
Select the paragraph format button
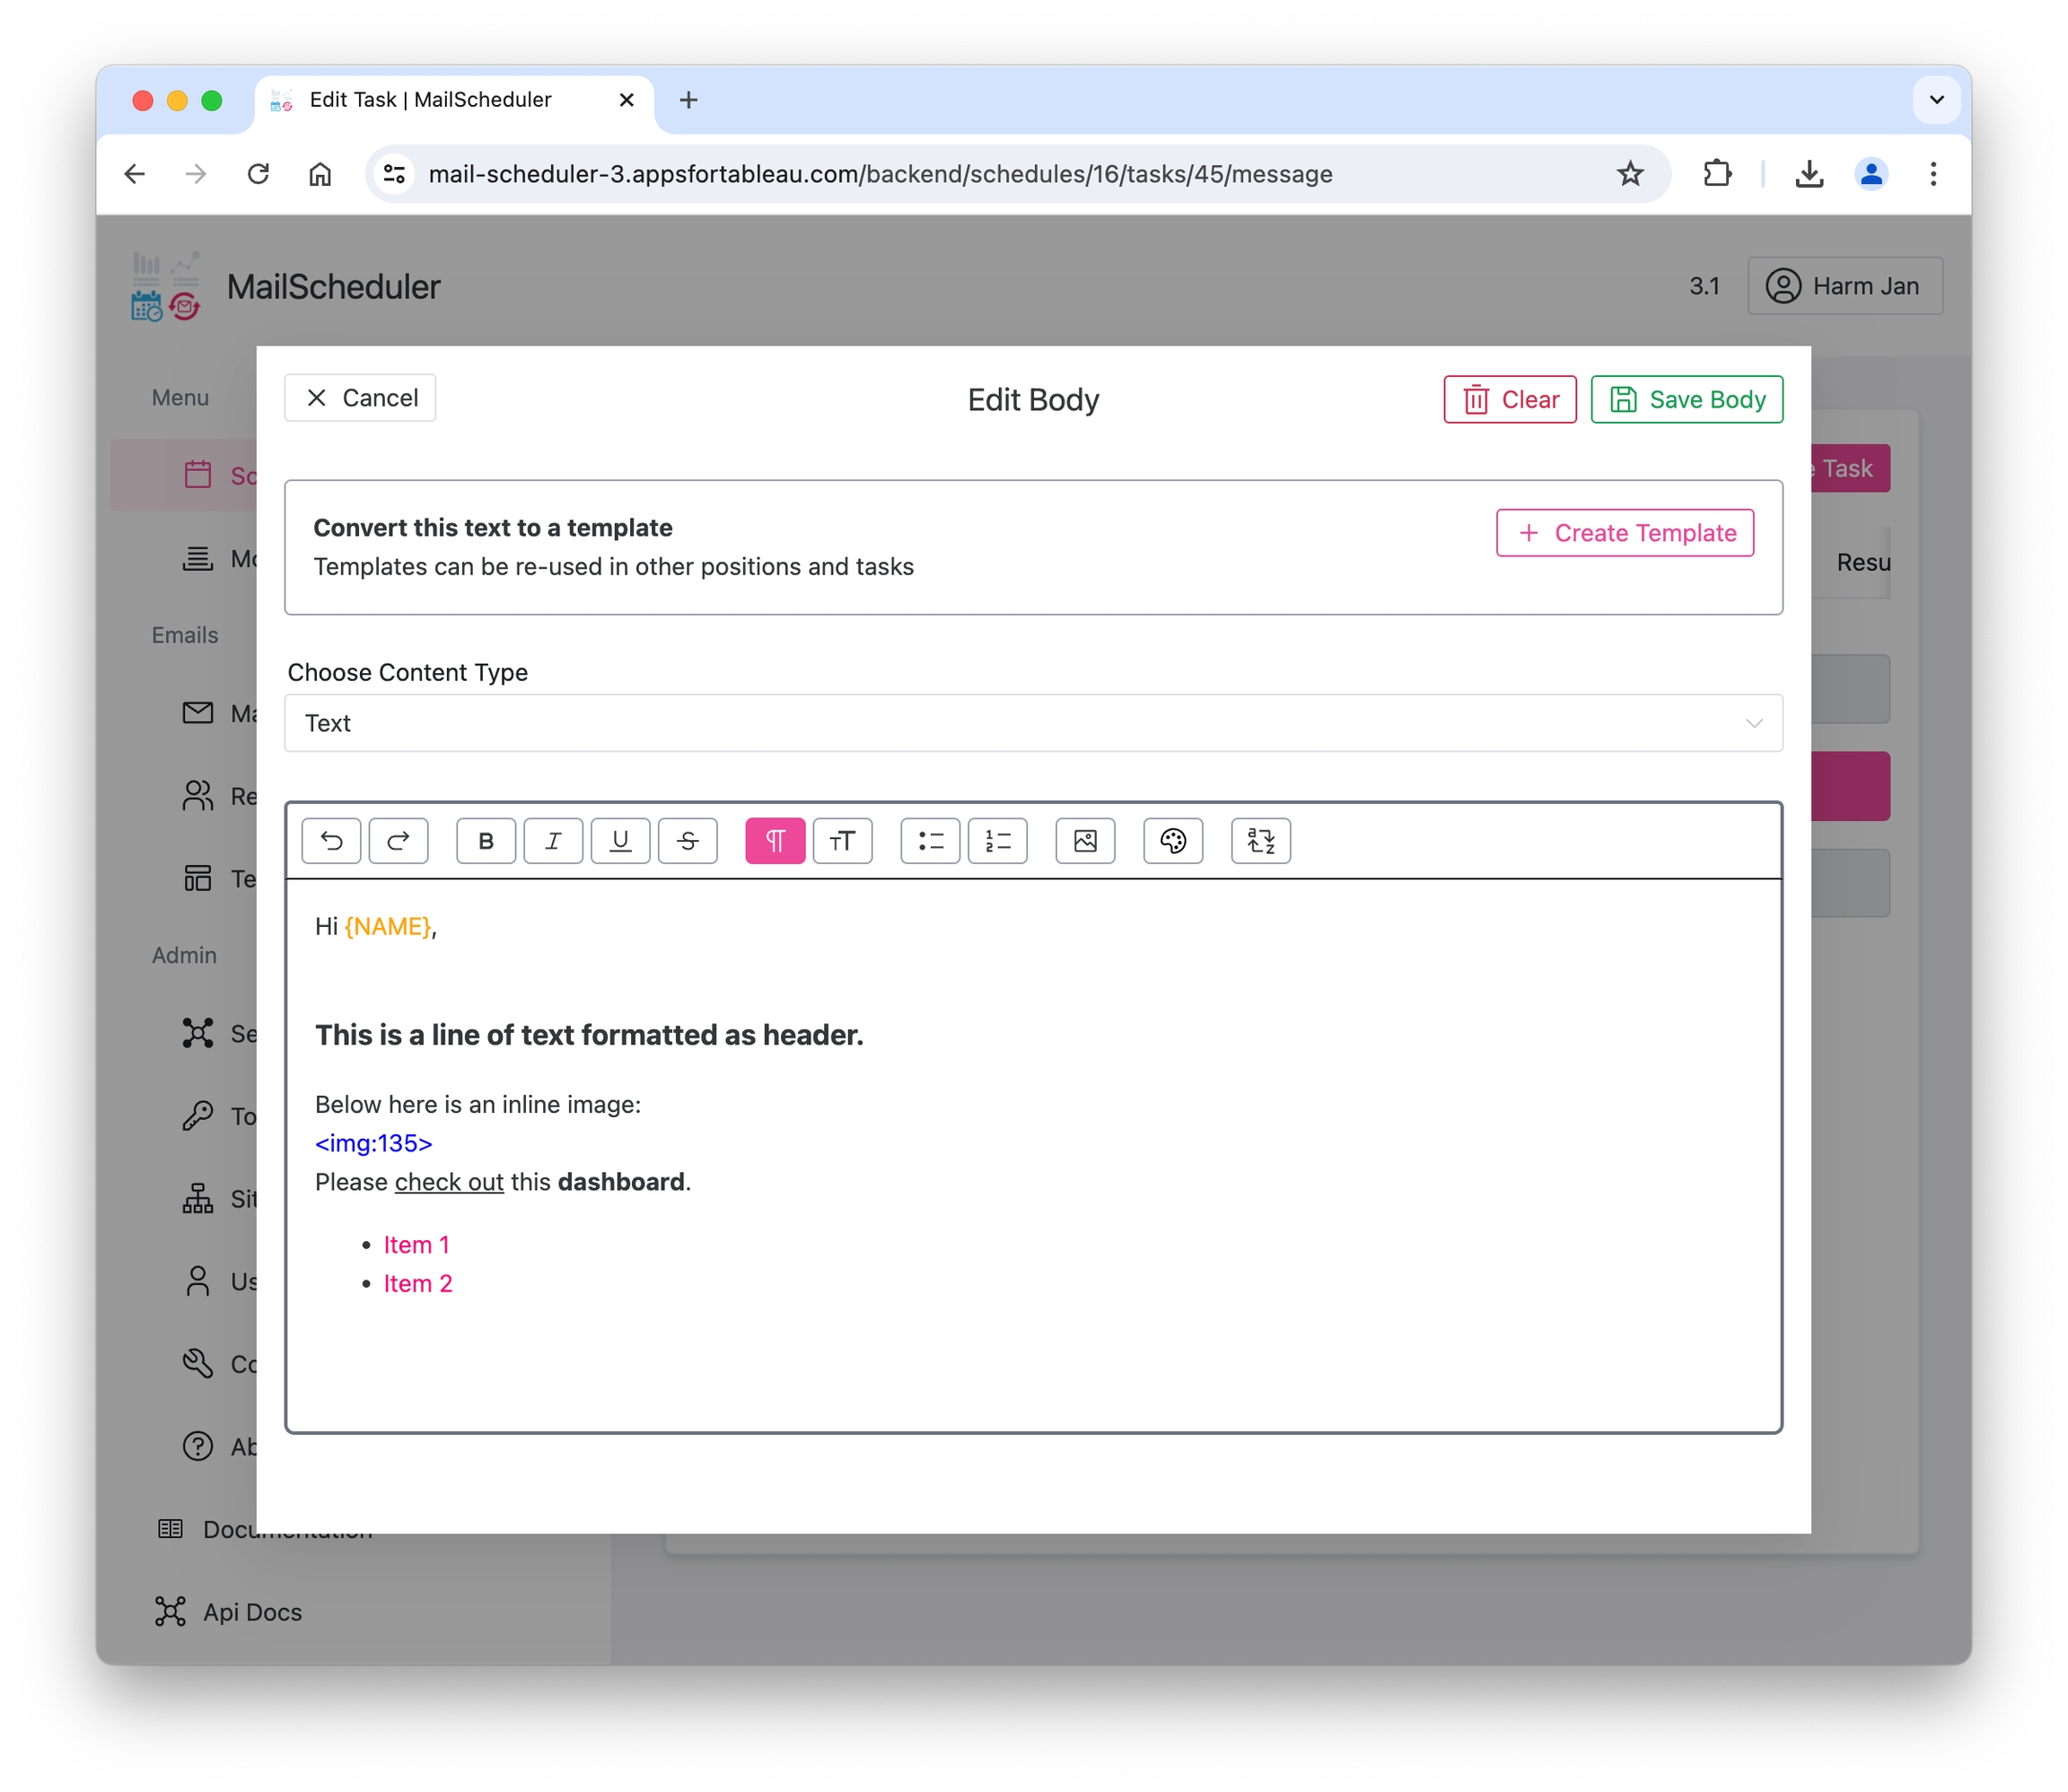775,840
